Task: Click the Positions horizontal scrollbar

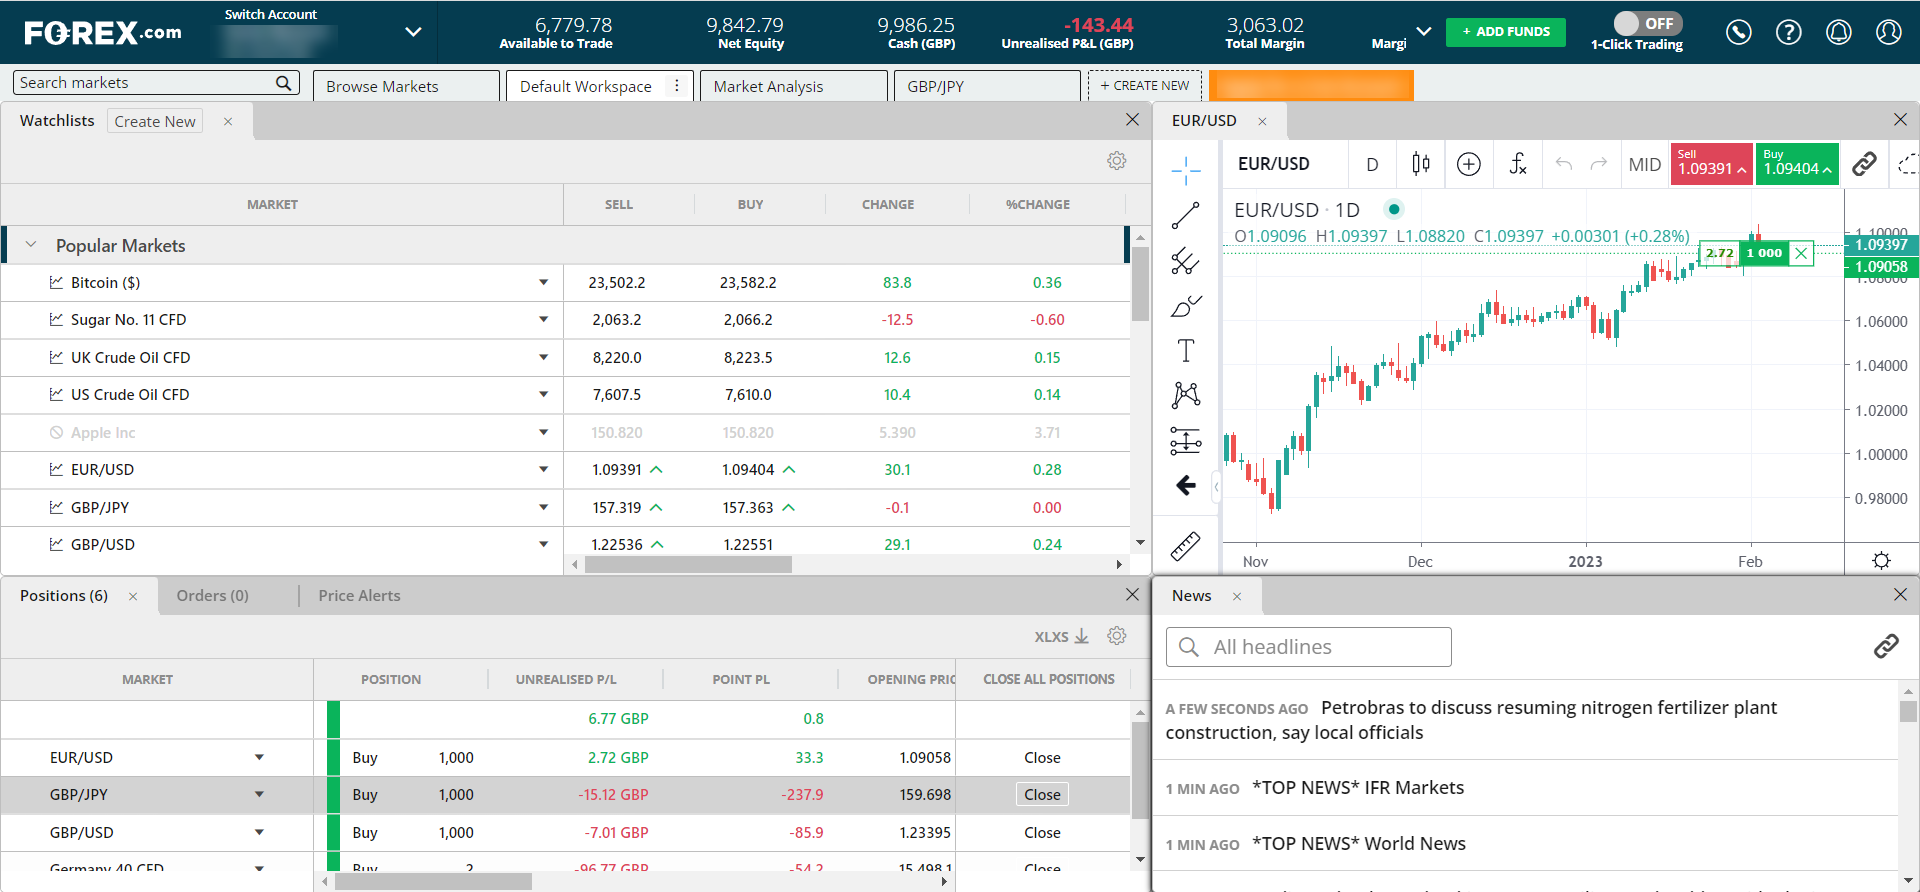Action: (x=434, y=882)
